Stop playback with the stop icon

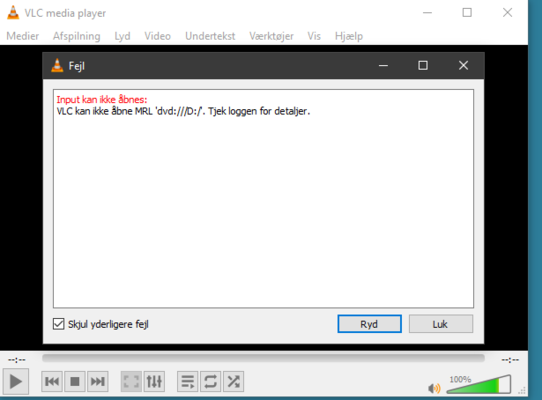tap(75, 381)
